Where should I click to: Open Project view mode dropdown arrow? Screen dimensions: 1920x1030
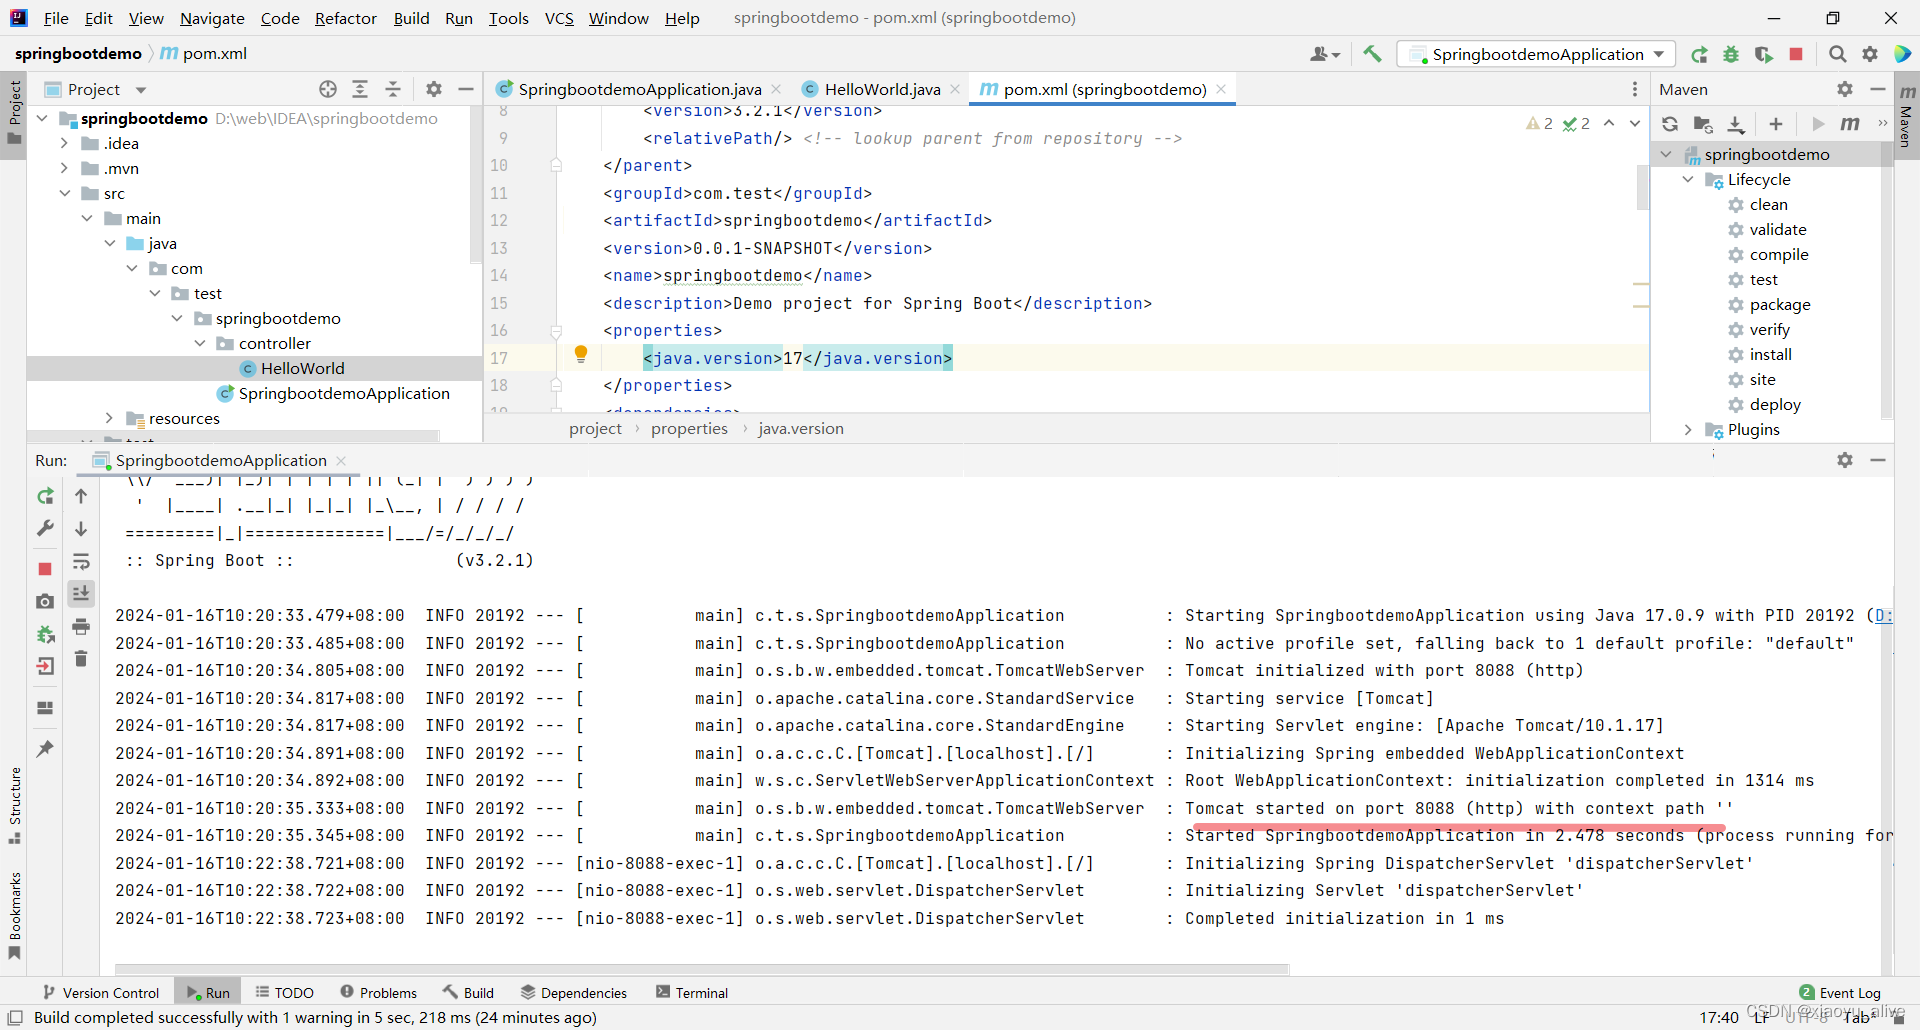click(141, 90)
